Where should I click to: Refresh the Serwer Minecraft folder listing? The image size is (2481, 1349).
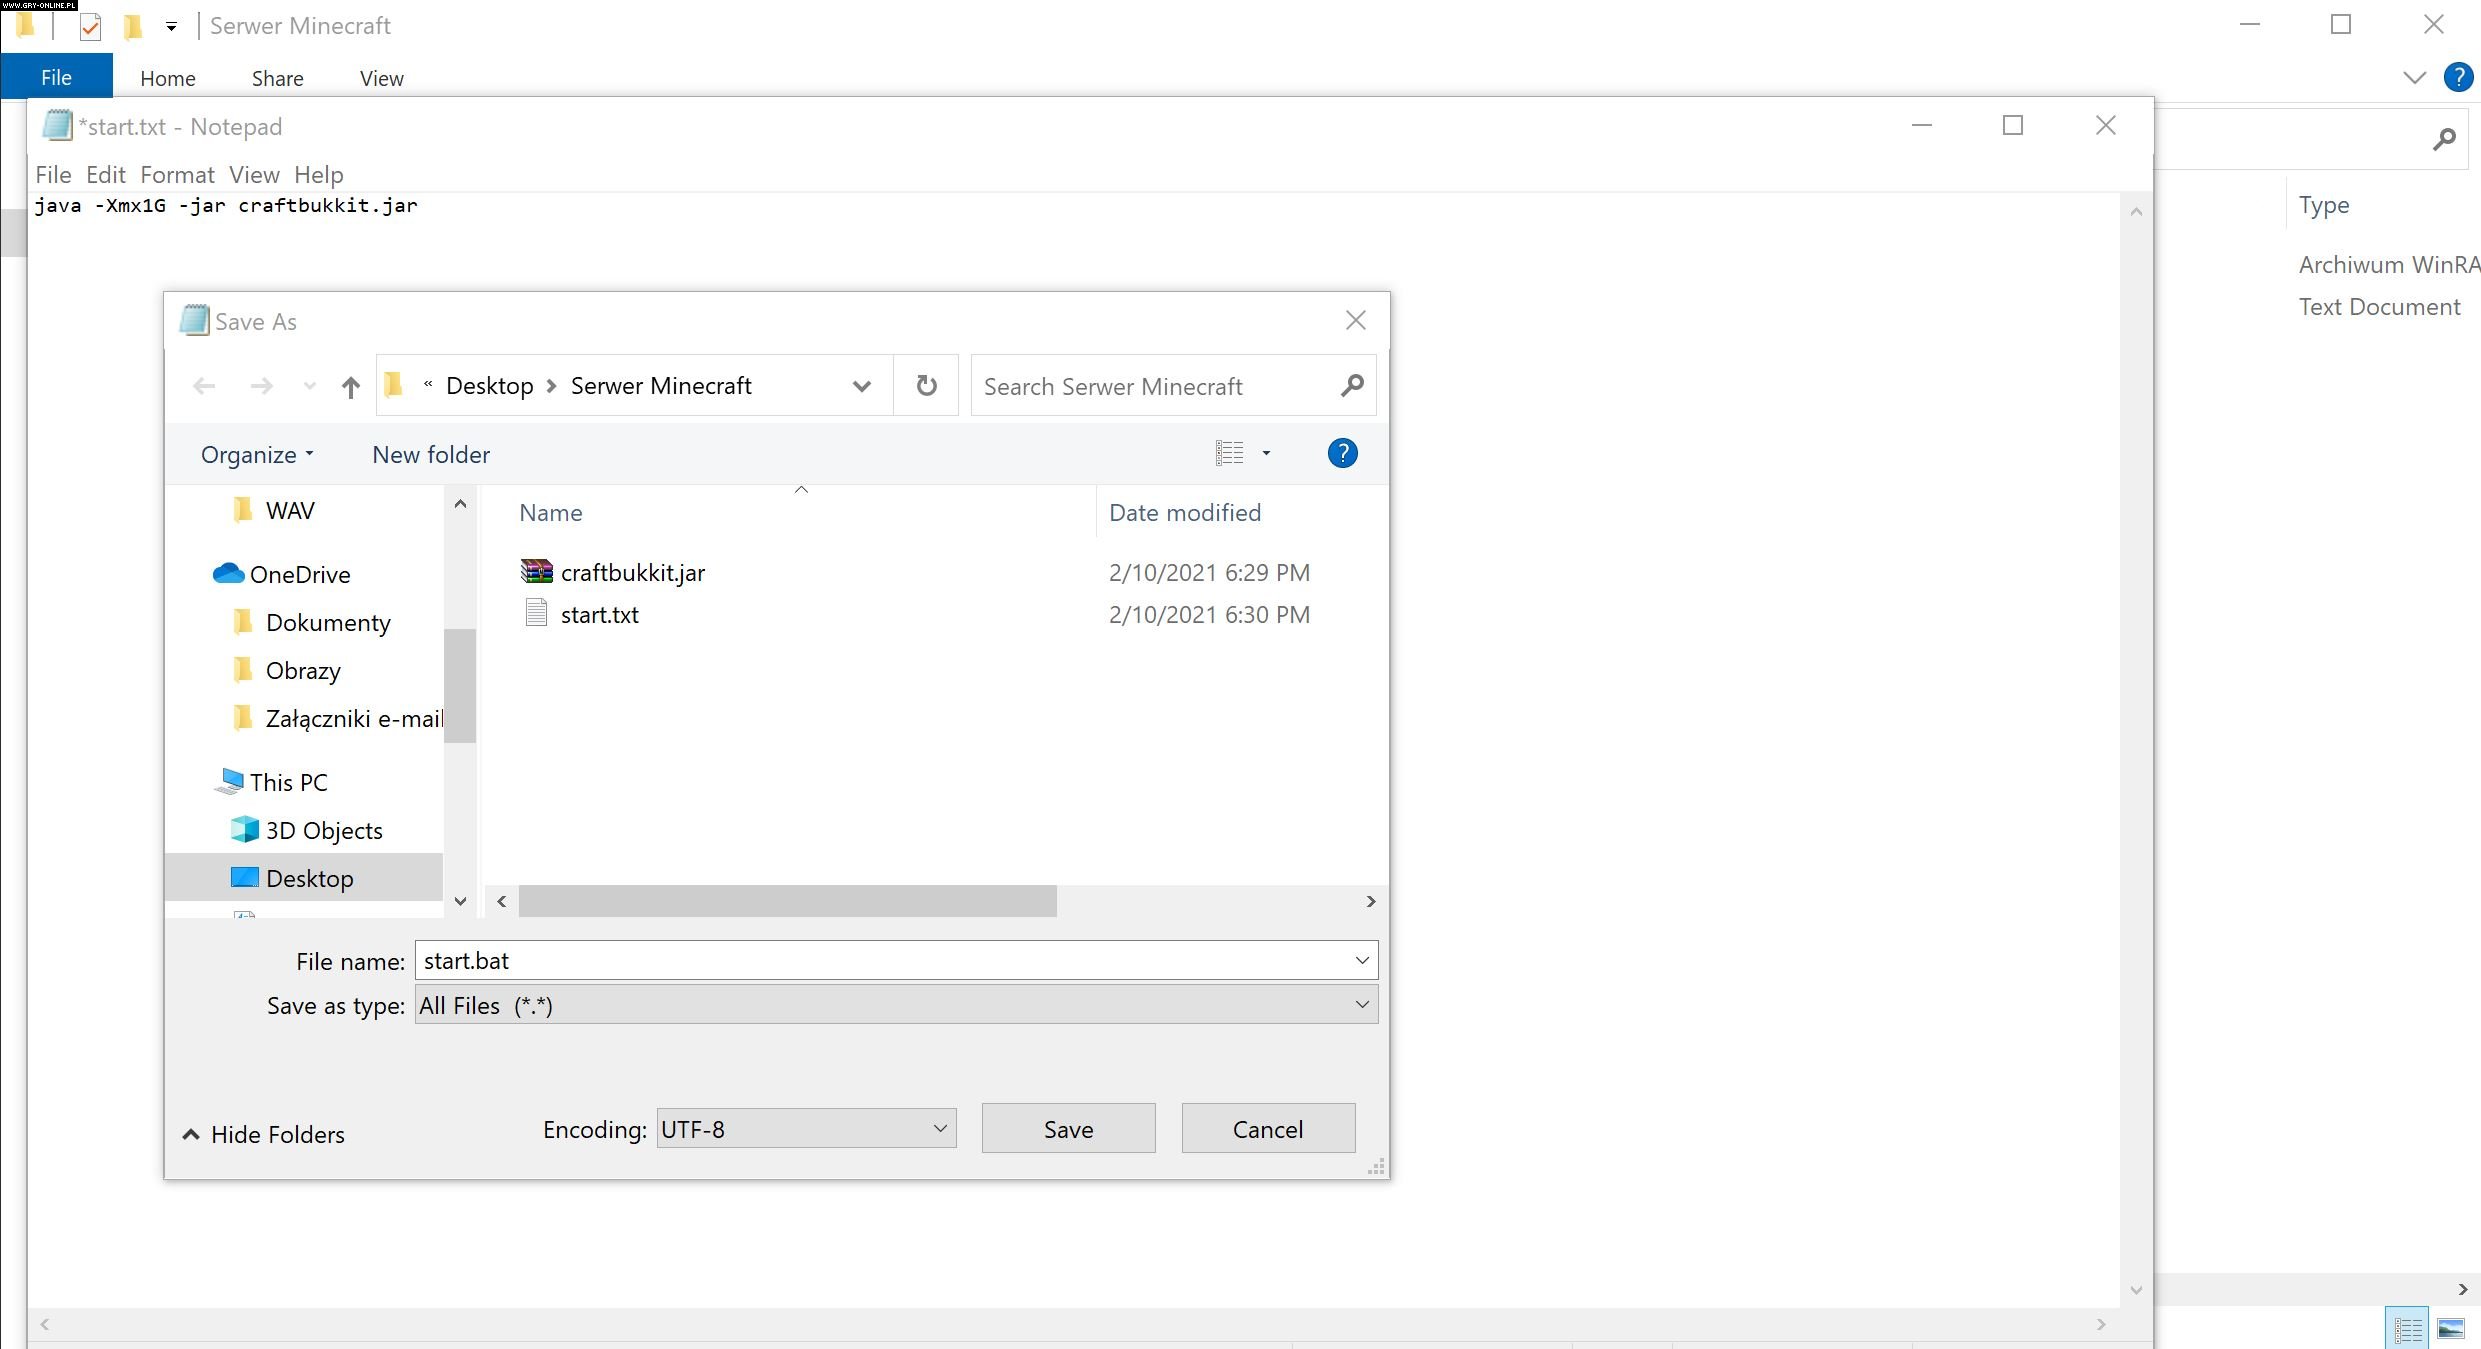(926, 386)
